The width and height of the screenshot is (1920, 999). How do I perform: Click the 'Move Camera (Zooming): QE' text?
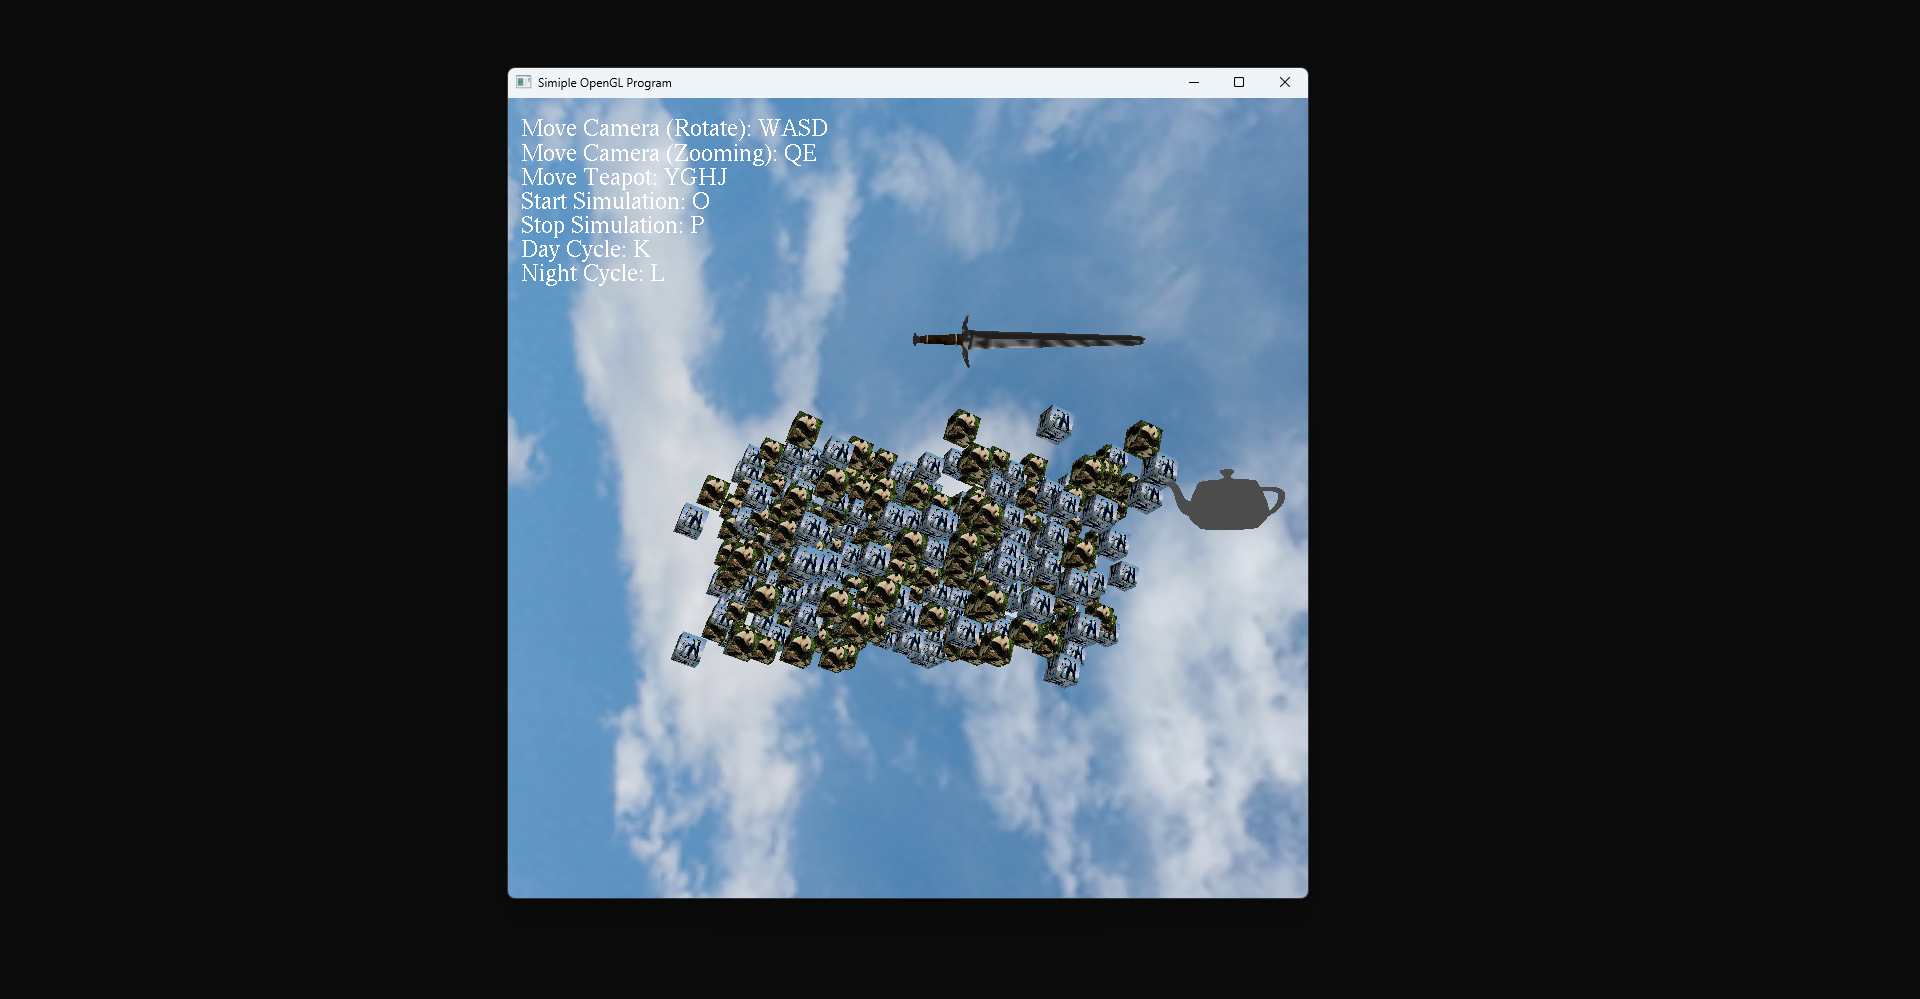669,153
